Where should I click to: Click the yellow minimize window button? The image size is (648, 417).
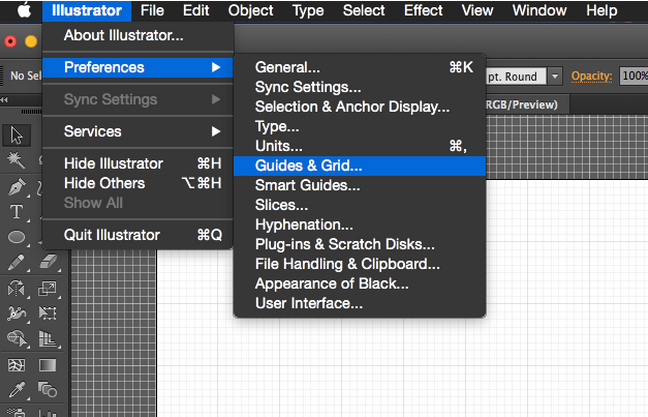coord(31,41)
